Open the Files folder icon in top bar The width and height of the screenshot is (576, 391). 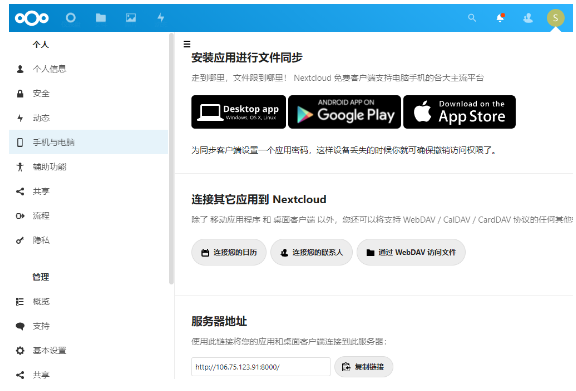tap(101, 18)
